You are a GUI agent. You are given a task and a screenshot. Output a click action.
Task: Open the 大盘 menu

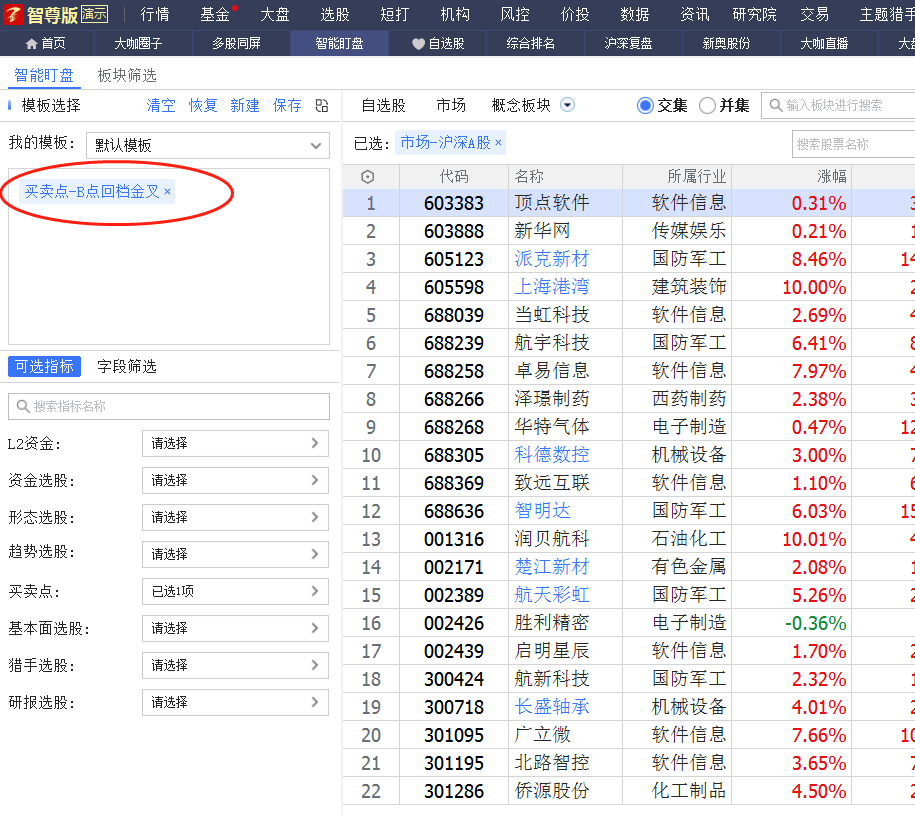coord(275,15)
